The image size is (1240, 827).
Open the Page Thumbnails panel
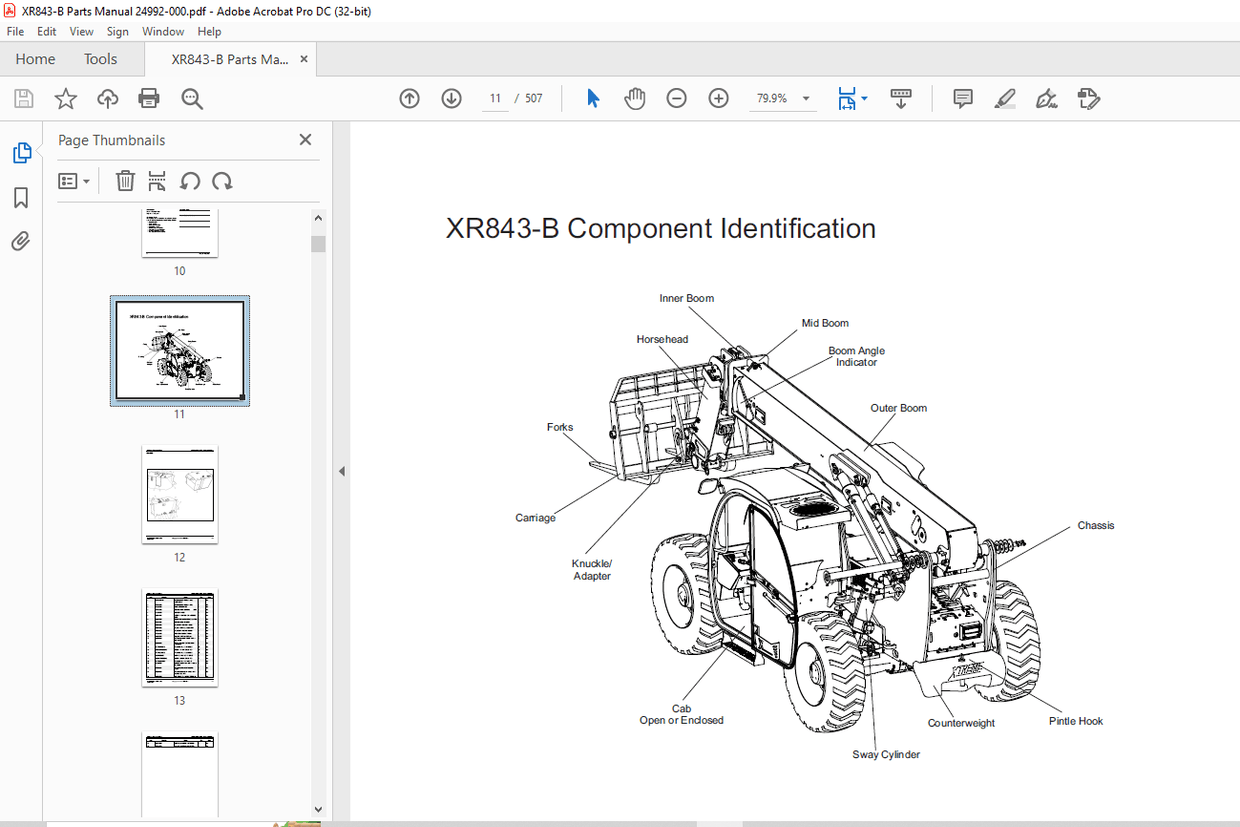point(22,152)
